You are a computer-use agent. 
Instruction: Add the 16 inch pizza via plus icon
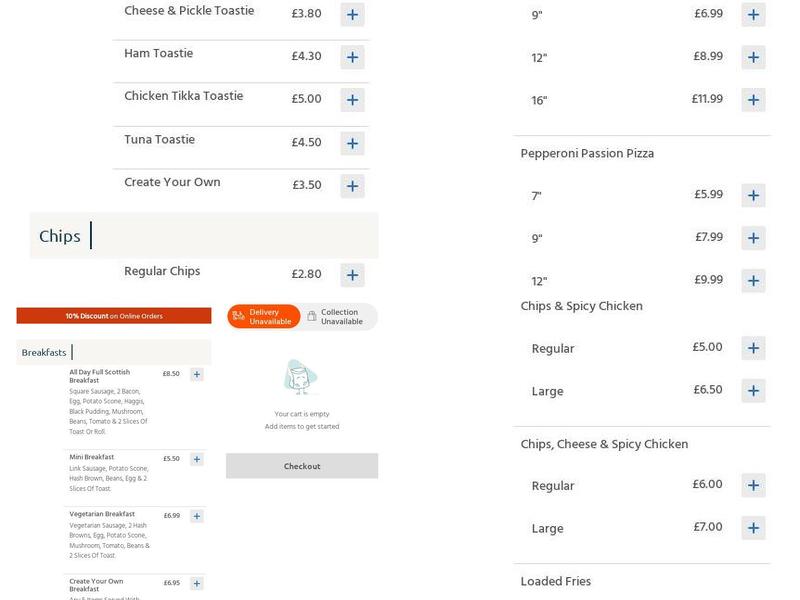point(752,99)
